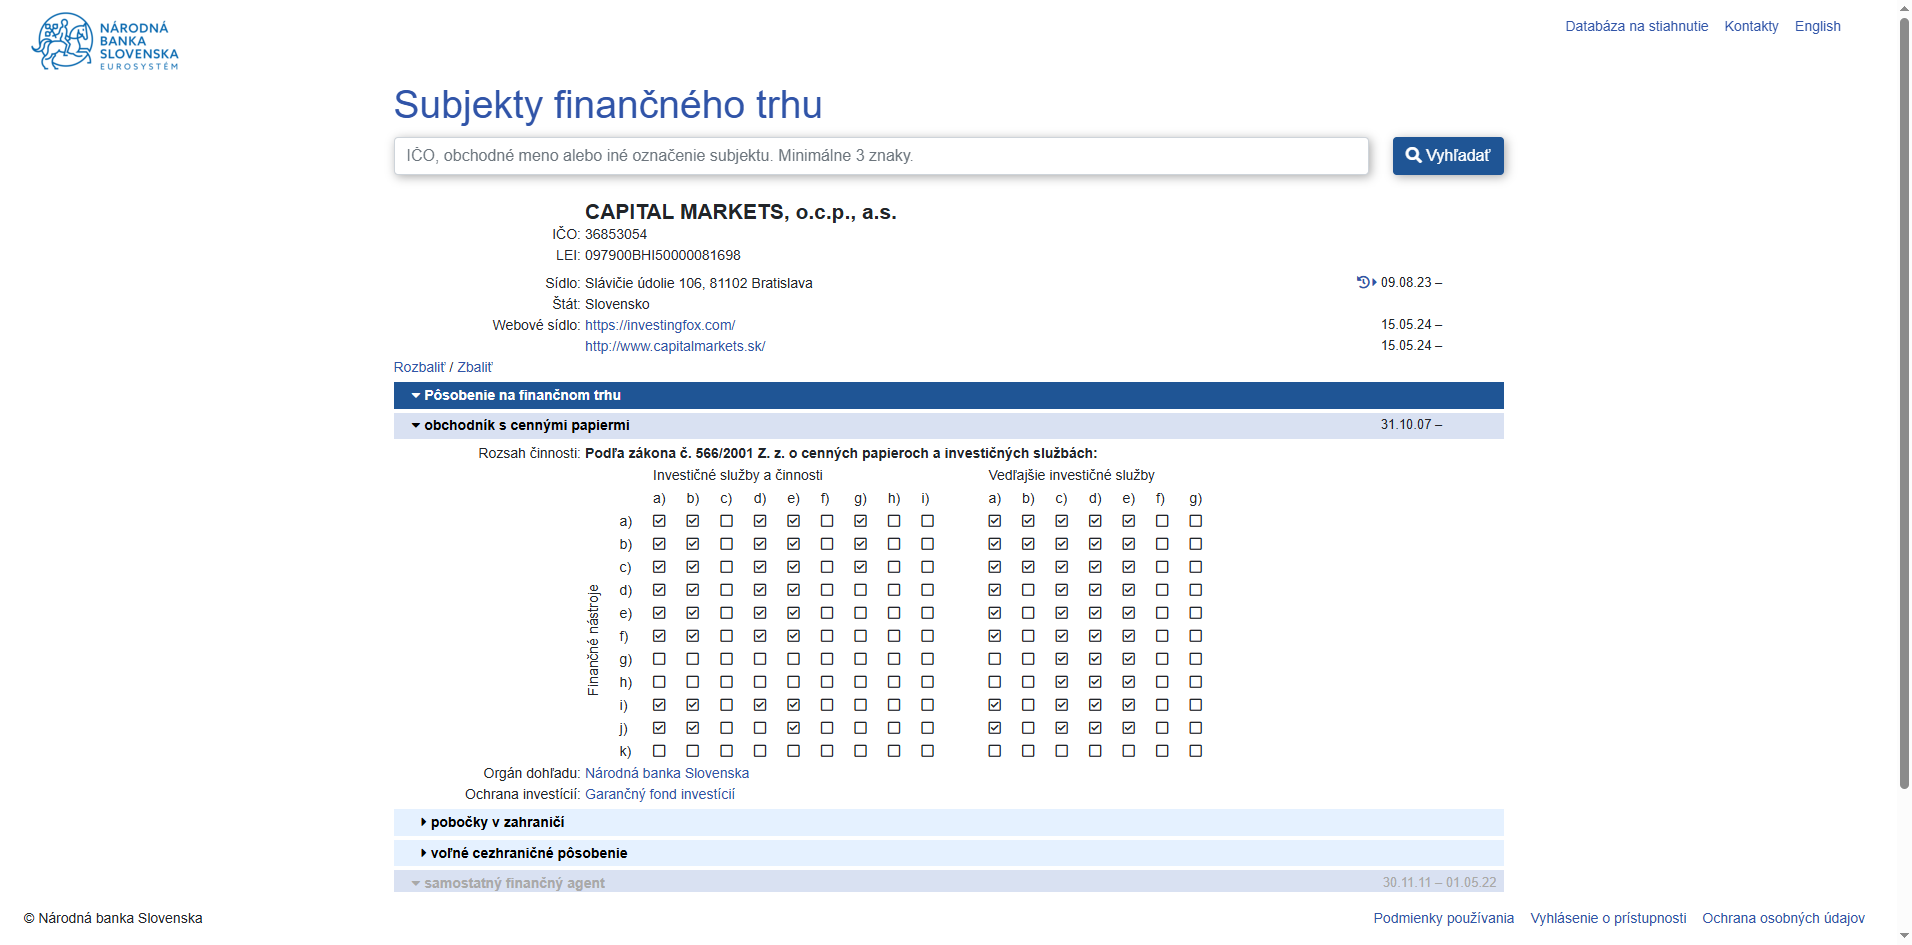Open the capitalmarkets.sk website link

(x=675, y=346)
